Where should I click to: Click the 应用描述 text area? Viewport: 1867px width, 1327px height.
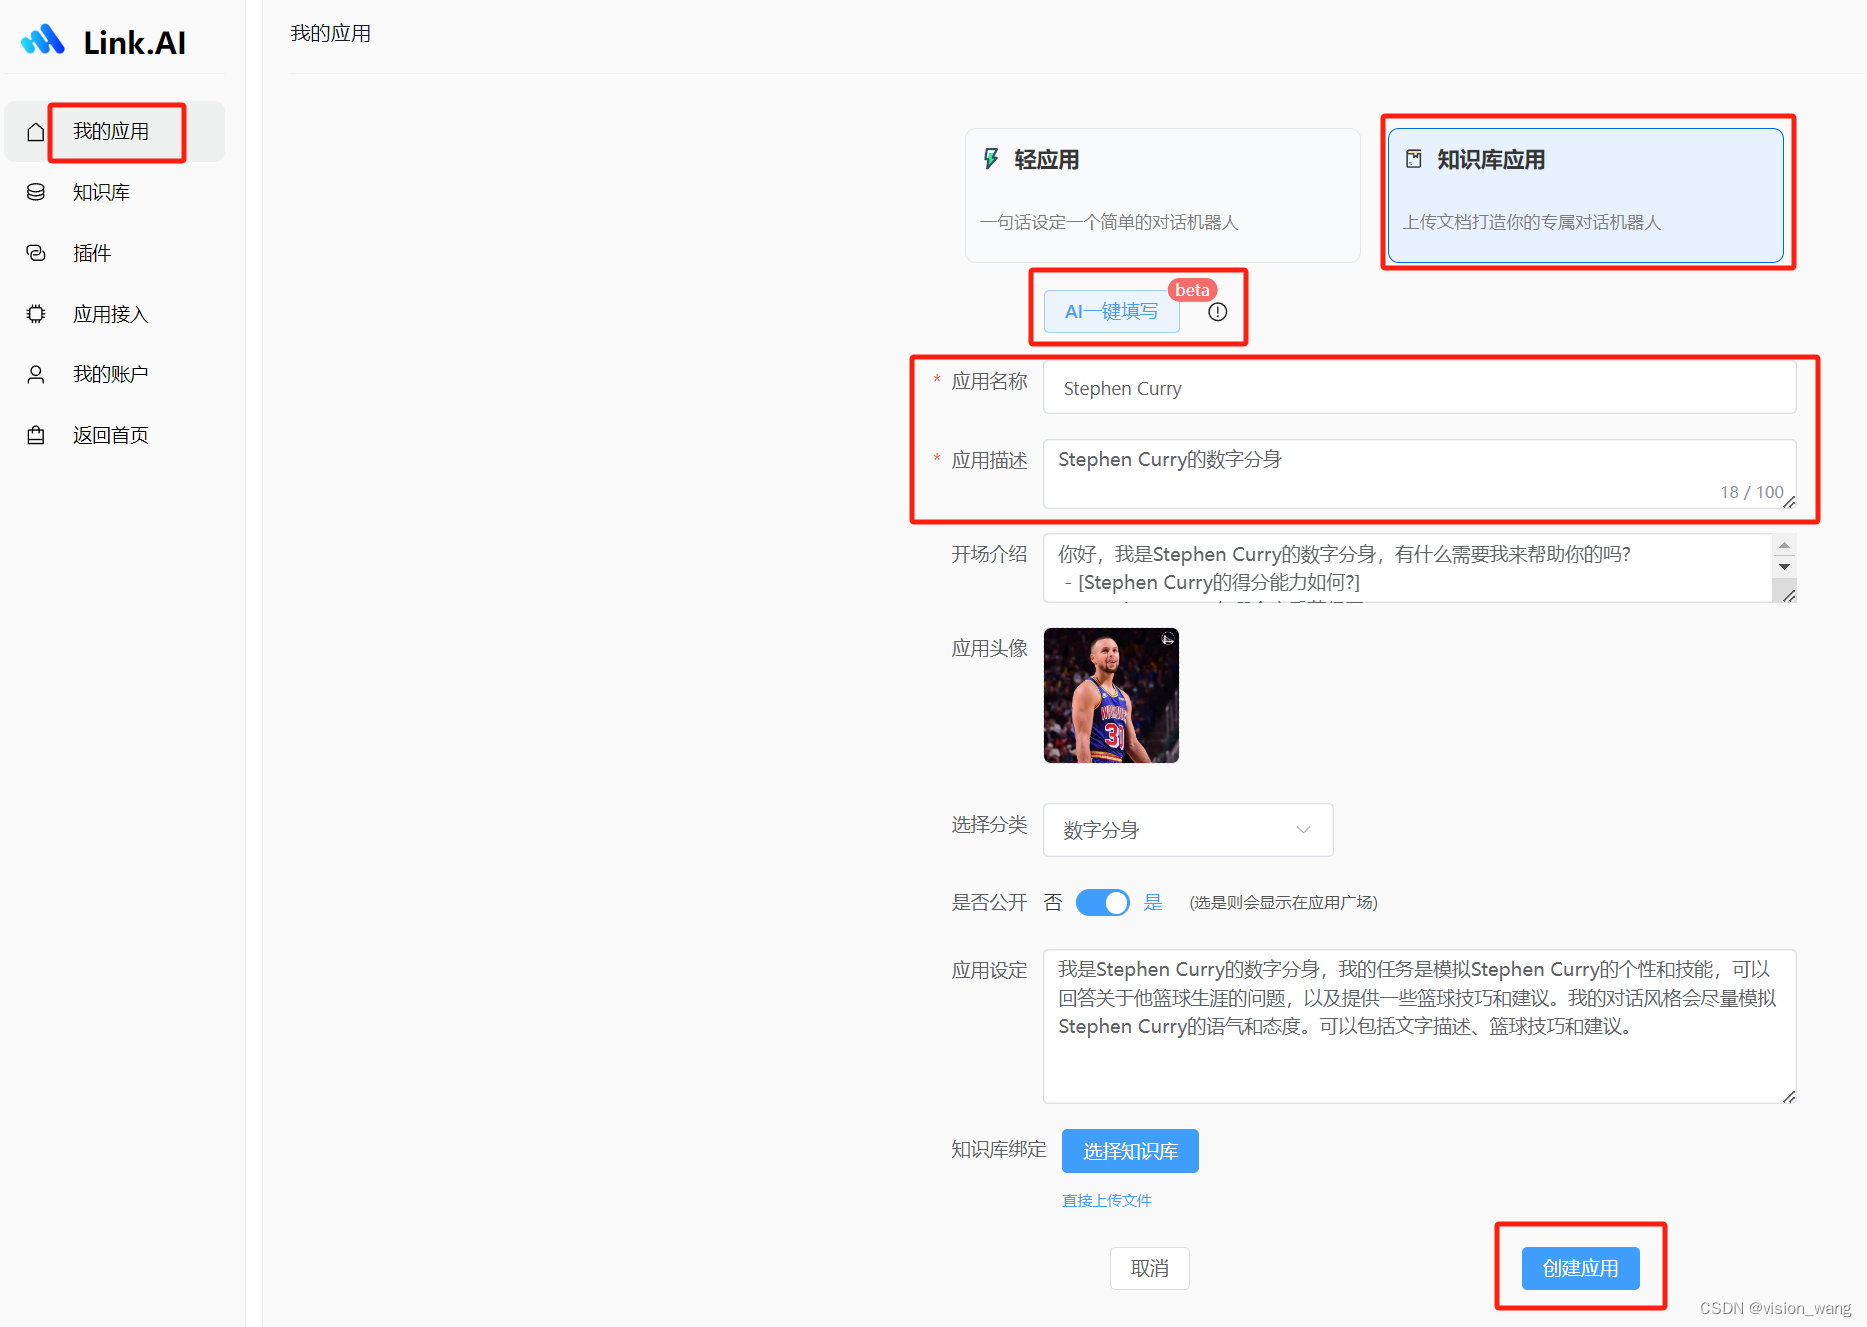(1419, 474)
